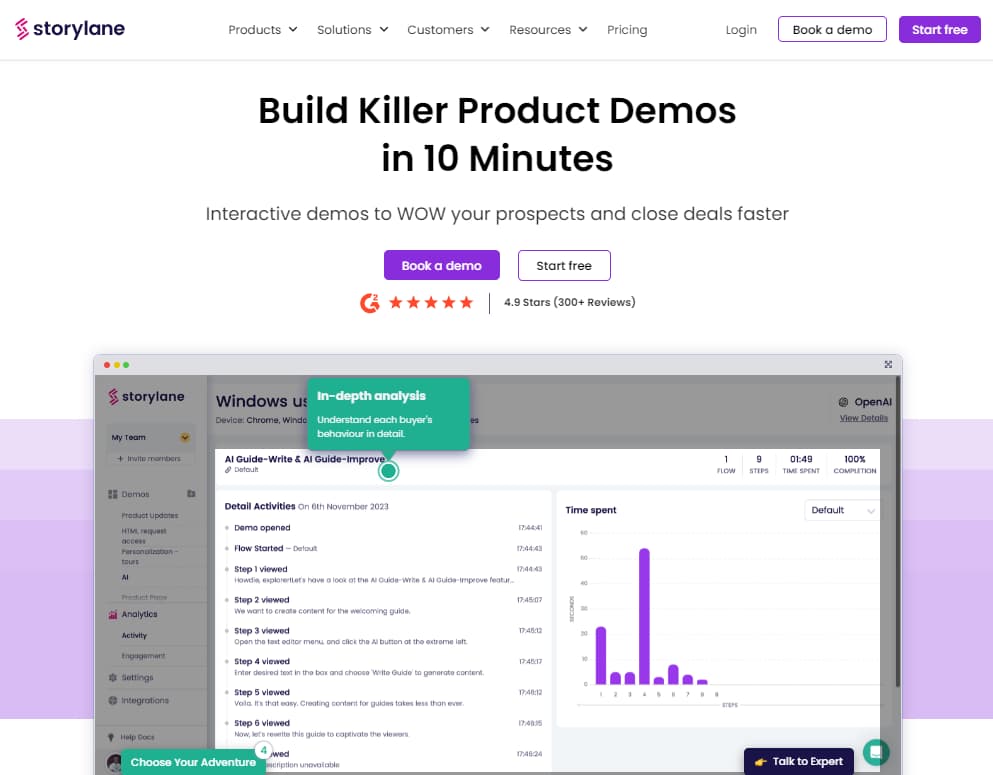This screenshot has height=775, width=993.
Task: Open the Analytics section icon
Action: (111, 614)
